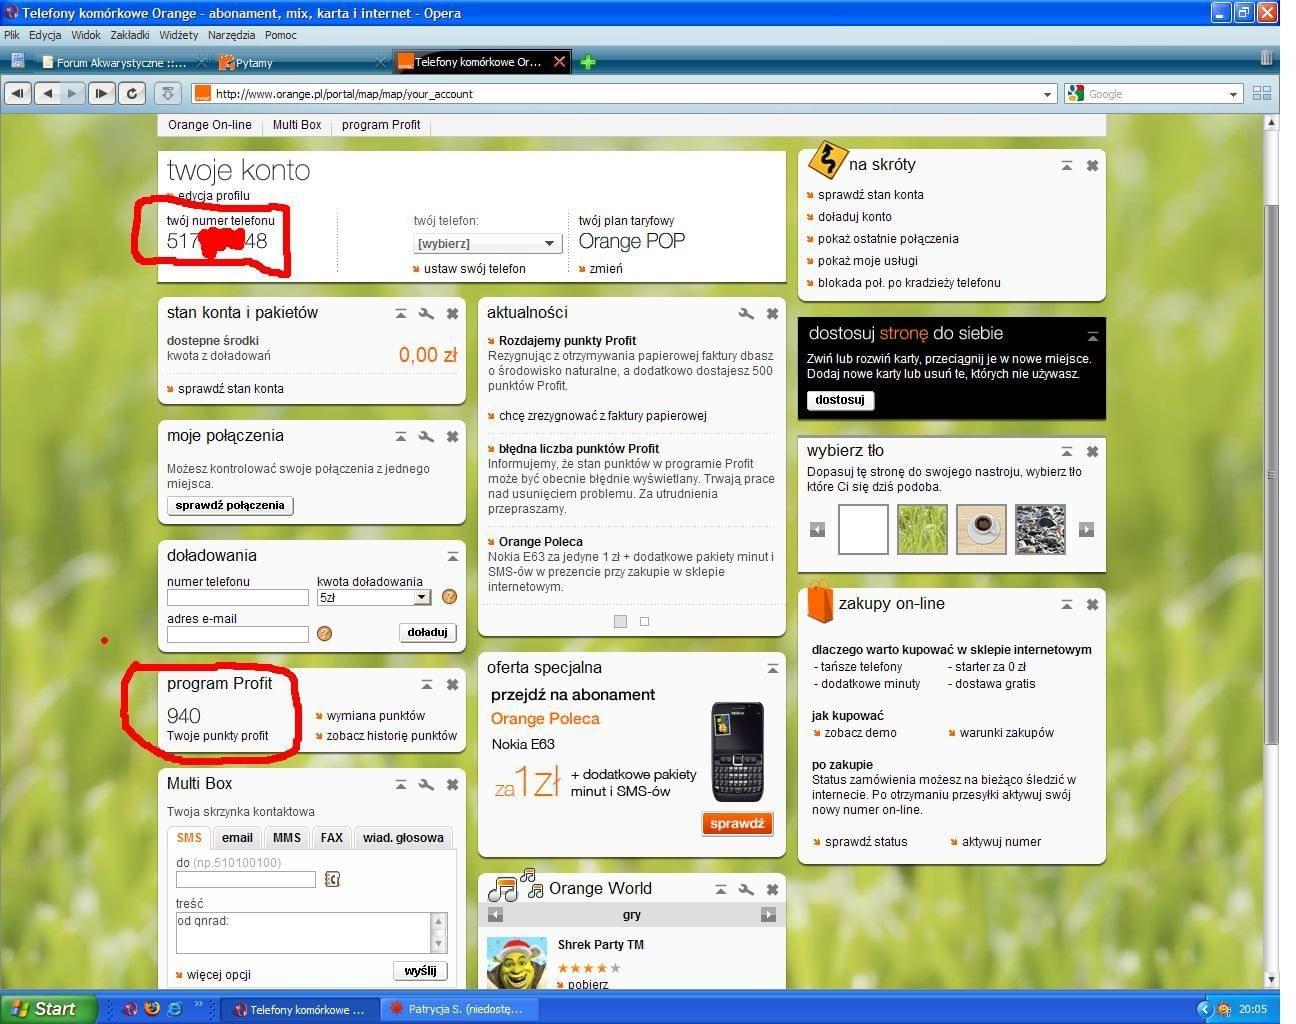
Task: Open contacts icon beside the SMS recipient field
Action: click(x=332, y=880)
